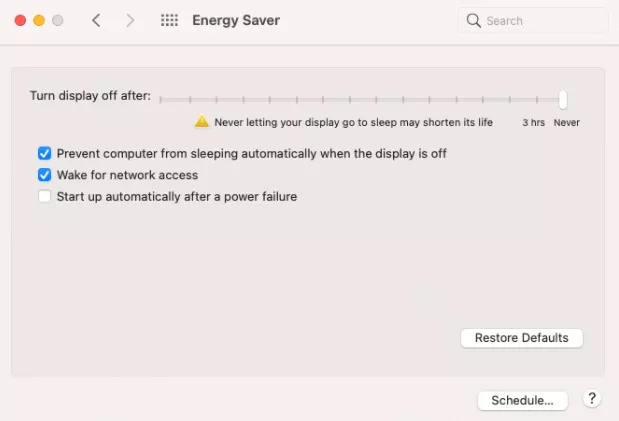The image size is (619, 421).
Task: Click the forward chevron arrow
Action: (130, 20)
